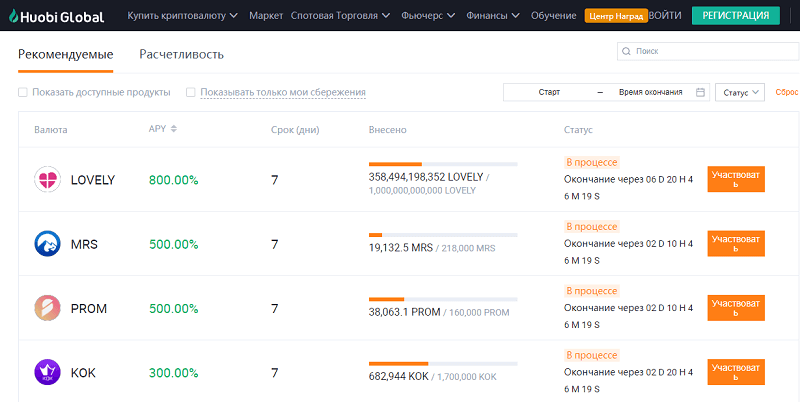The width and height of the screenshot is (800, 402).
Task: Click the MRS deposit progress bar
Action: (443, 235)
